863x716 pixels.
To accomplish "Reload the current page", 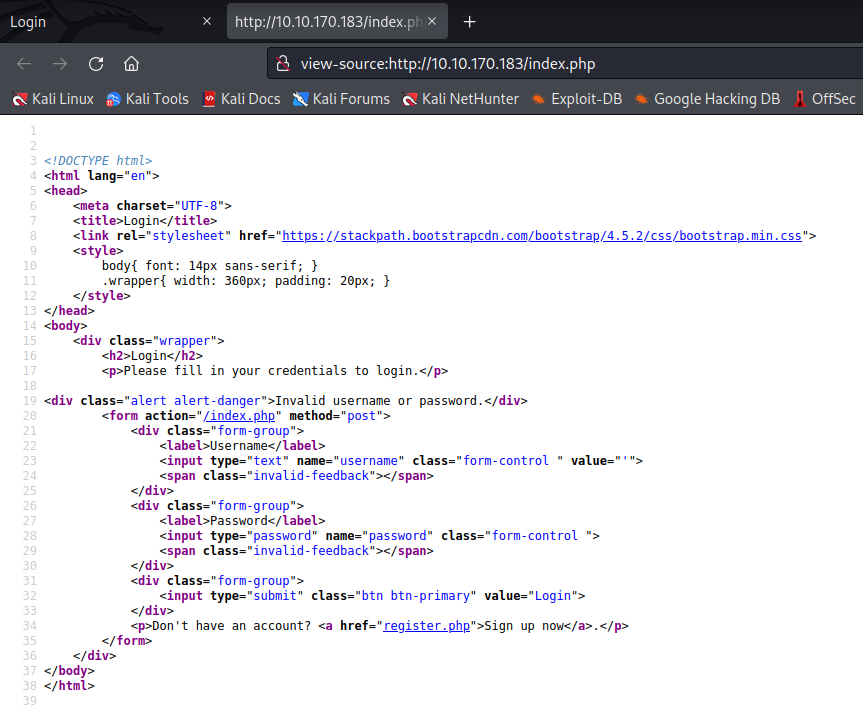I will pos(95,62).
